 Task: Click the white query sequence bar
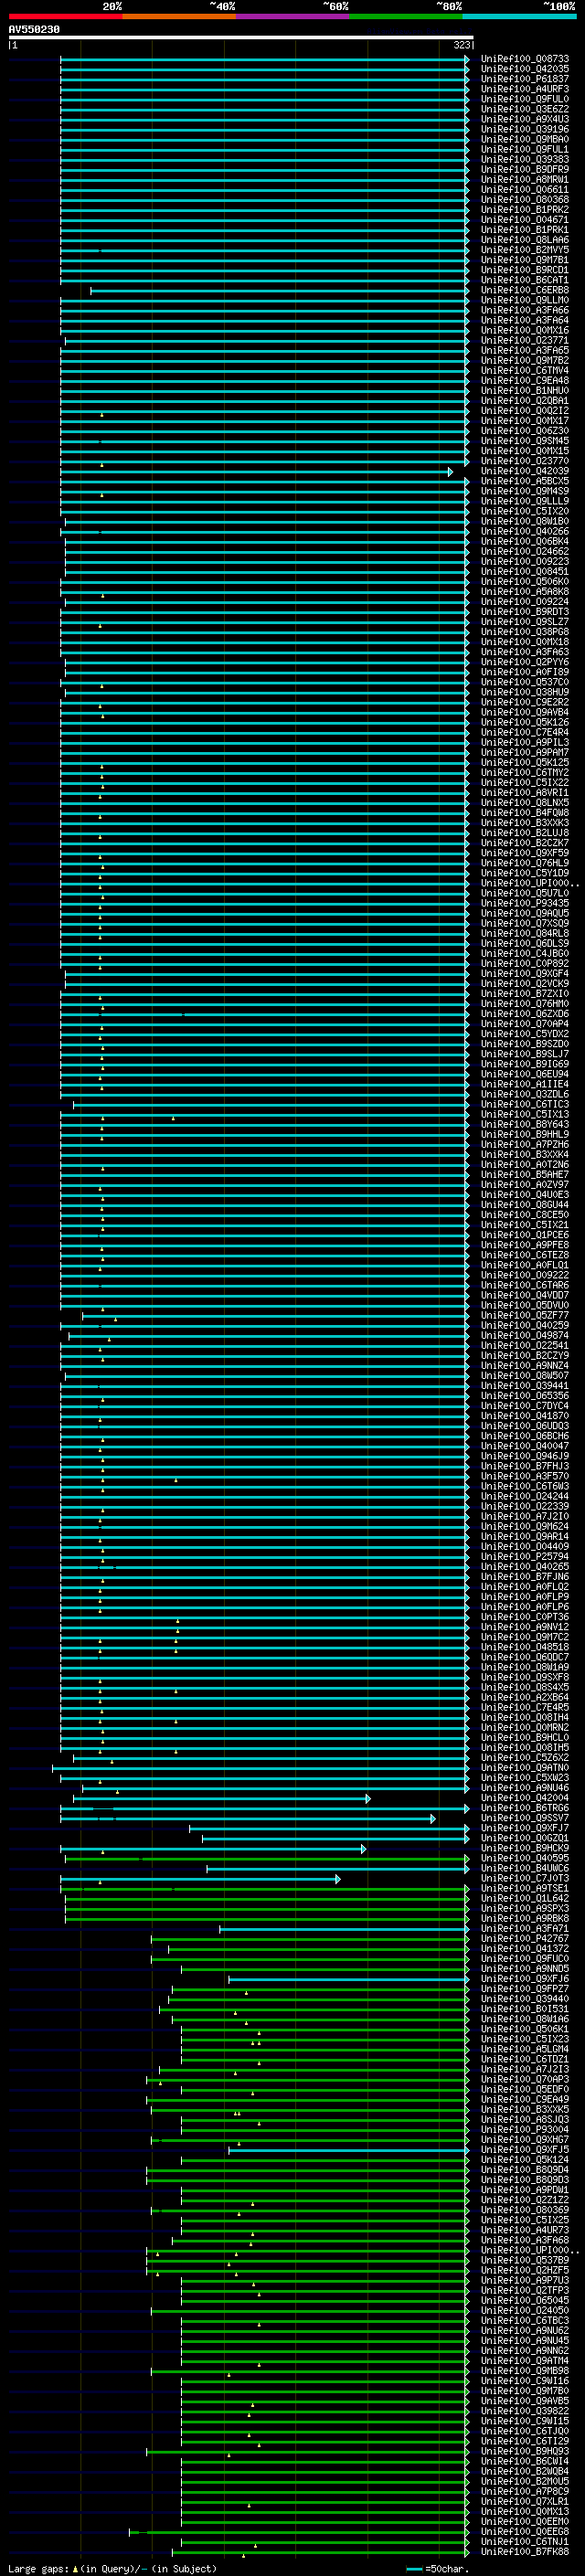[x=241, y=37]
